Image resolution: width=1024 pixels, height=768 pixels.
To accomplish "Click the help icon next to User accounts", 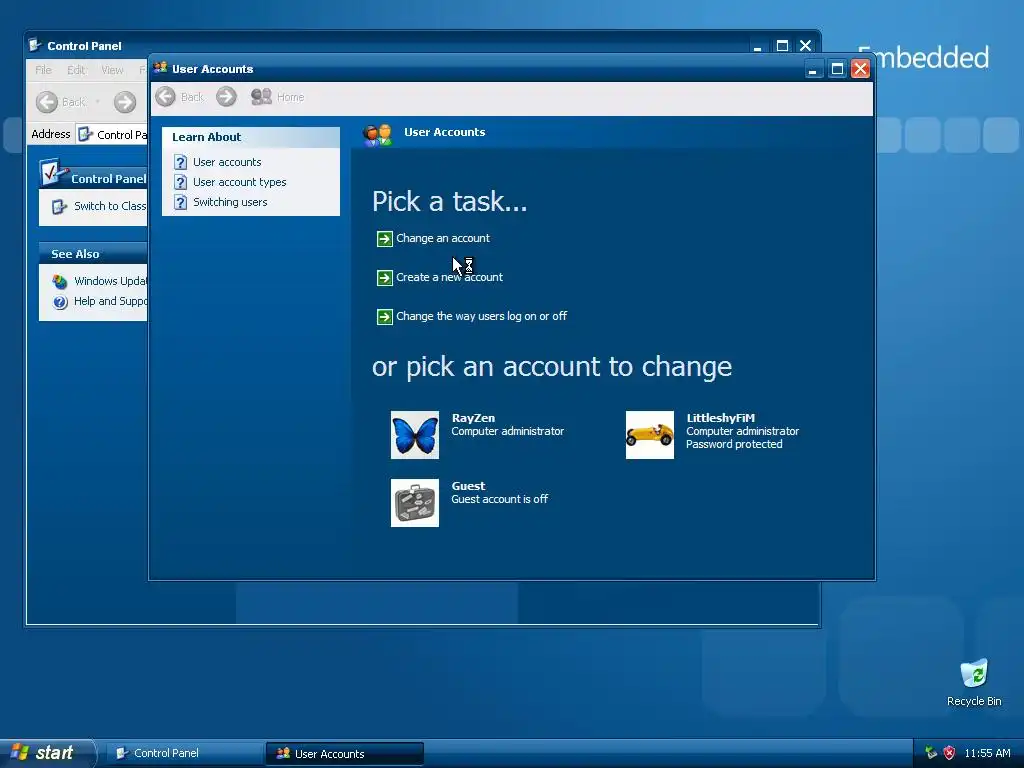I will (x=181, y=162).
